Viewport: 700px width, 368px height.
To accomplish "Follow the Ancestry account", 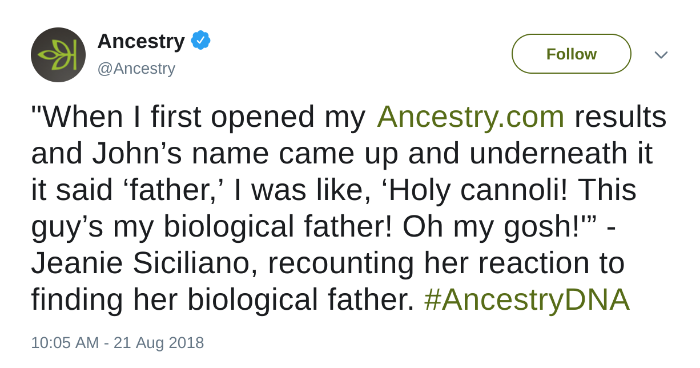I will pyautogui.click(x=571, y=54).
